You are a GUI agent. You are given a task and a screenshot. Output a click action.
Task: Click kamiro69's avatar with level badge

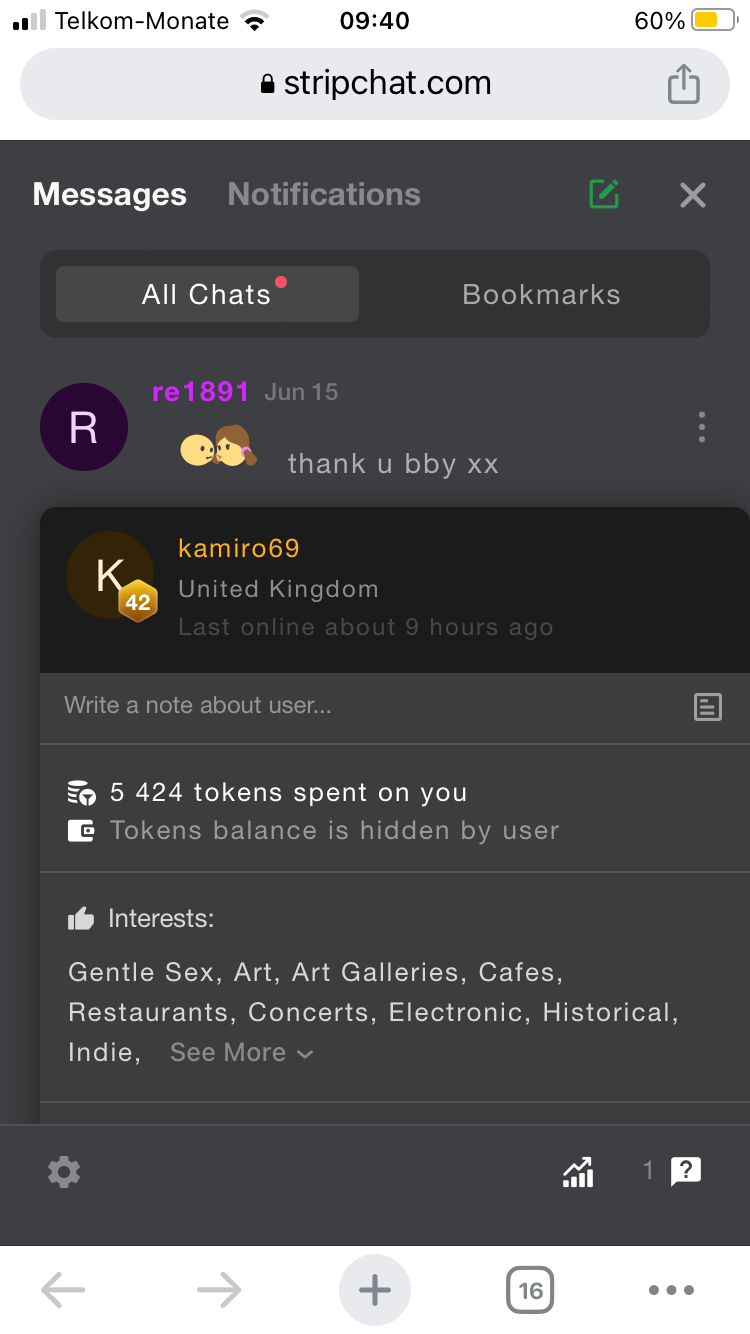(111, 577)
